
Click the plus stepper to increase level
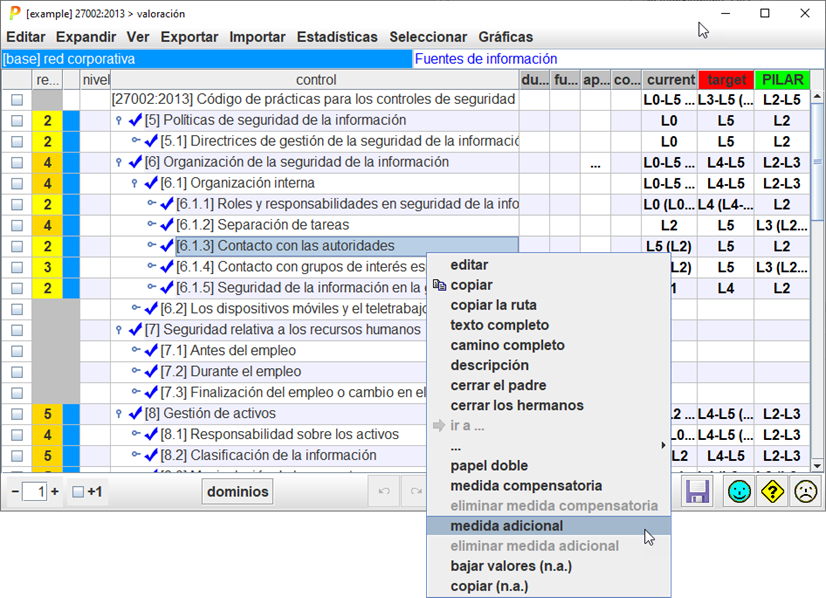(x=54, y=492)
